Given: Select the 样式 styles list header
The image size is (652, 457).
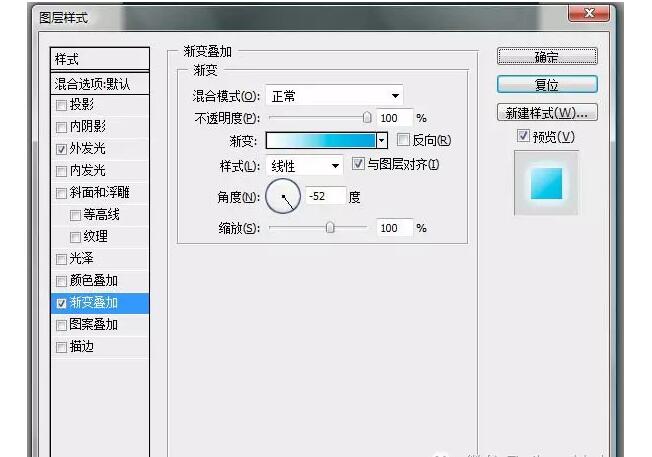Looking at the screenshot, I should click(100, 59).
